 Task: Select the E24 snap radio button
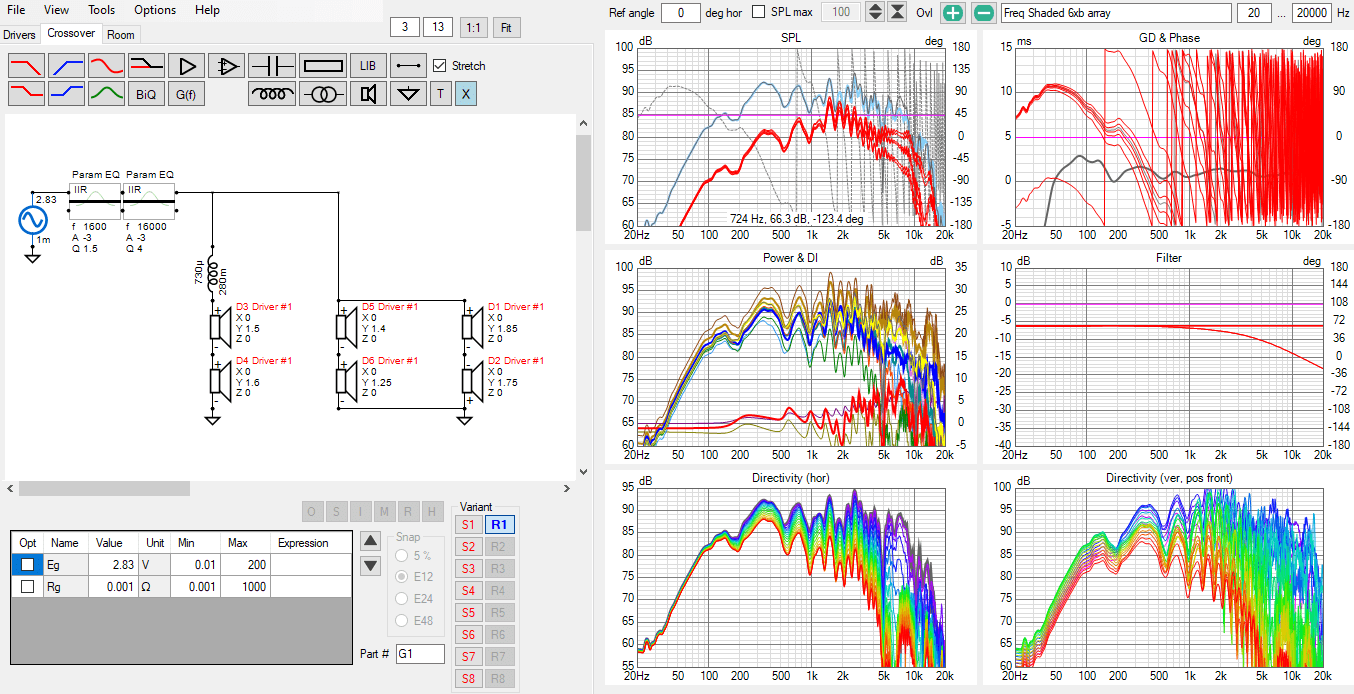pyautogui.click(x=403, y=599)
